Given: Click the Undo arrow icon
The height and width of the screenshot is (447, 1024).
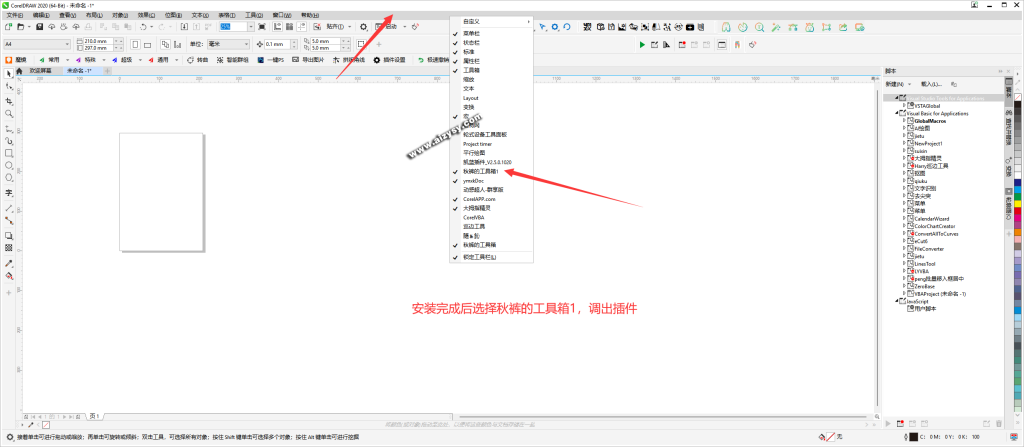Looking at the screenshot, I should pos(146,26).
